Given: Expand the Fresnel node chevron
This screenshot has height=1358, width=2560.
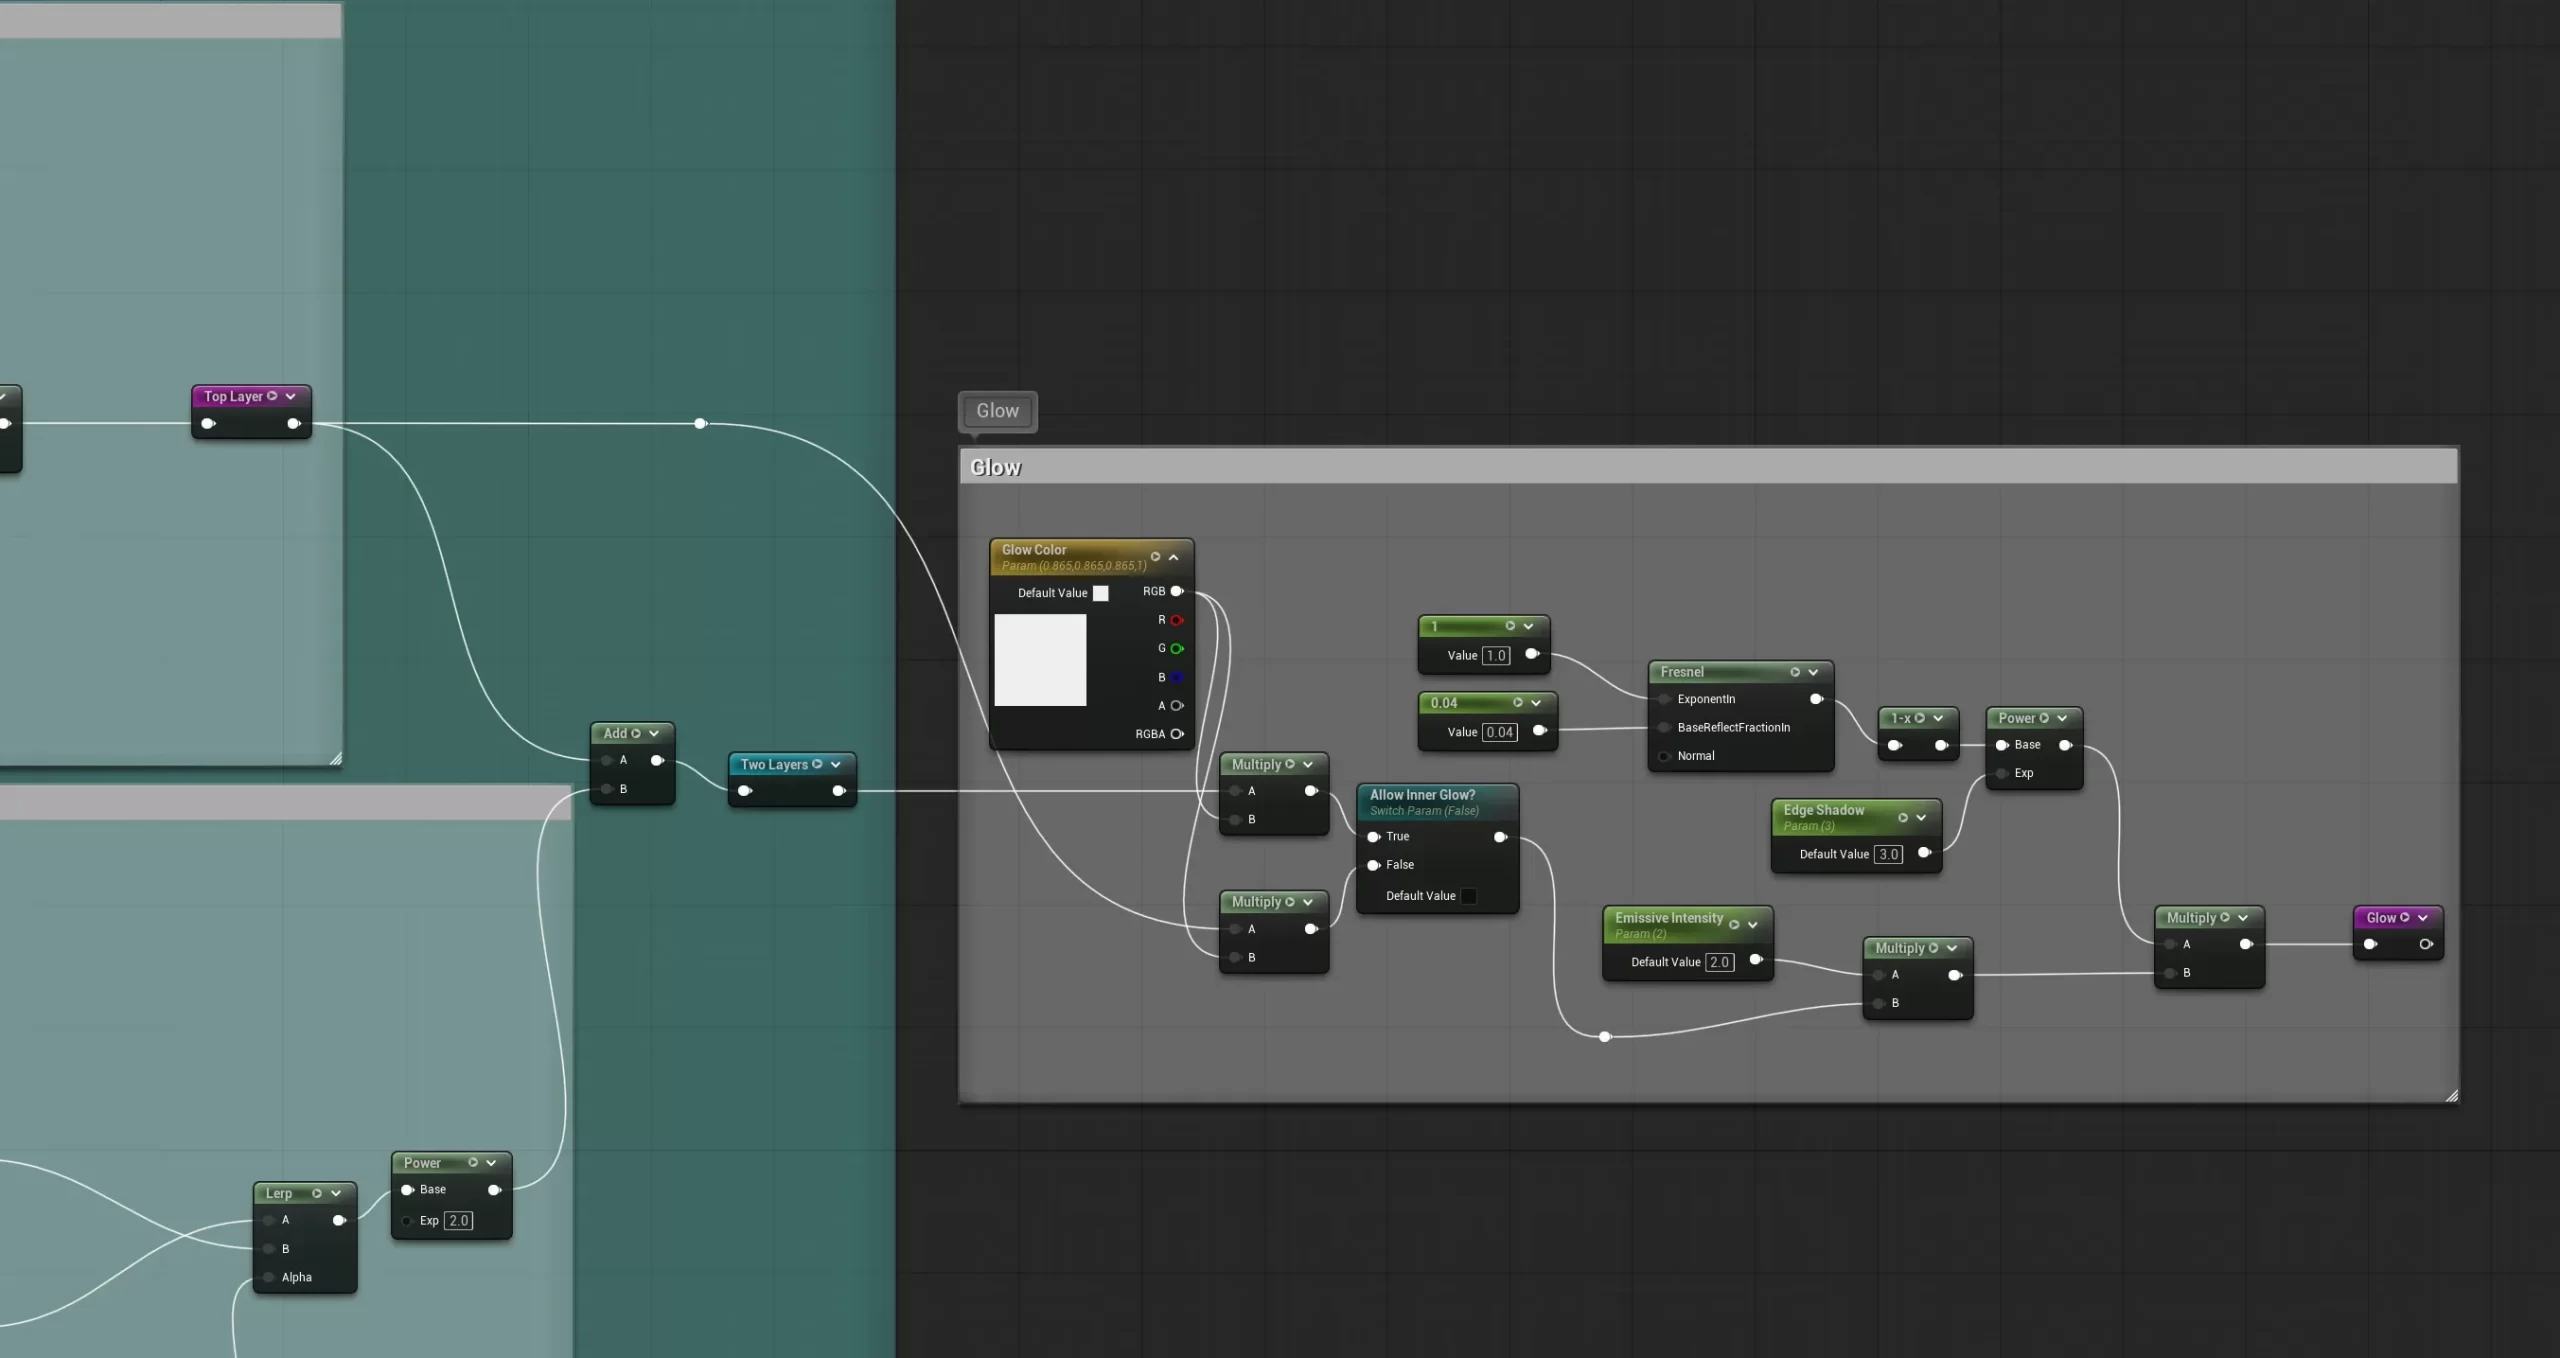Looking at the screenshot, I should [x=1813, y=672].
